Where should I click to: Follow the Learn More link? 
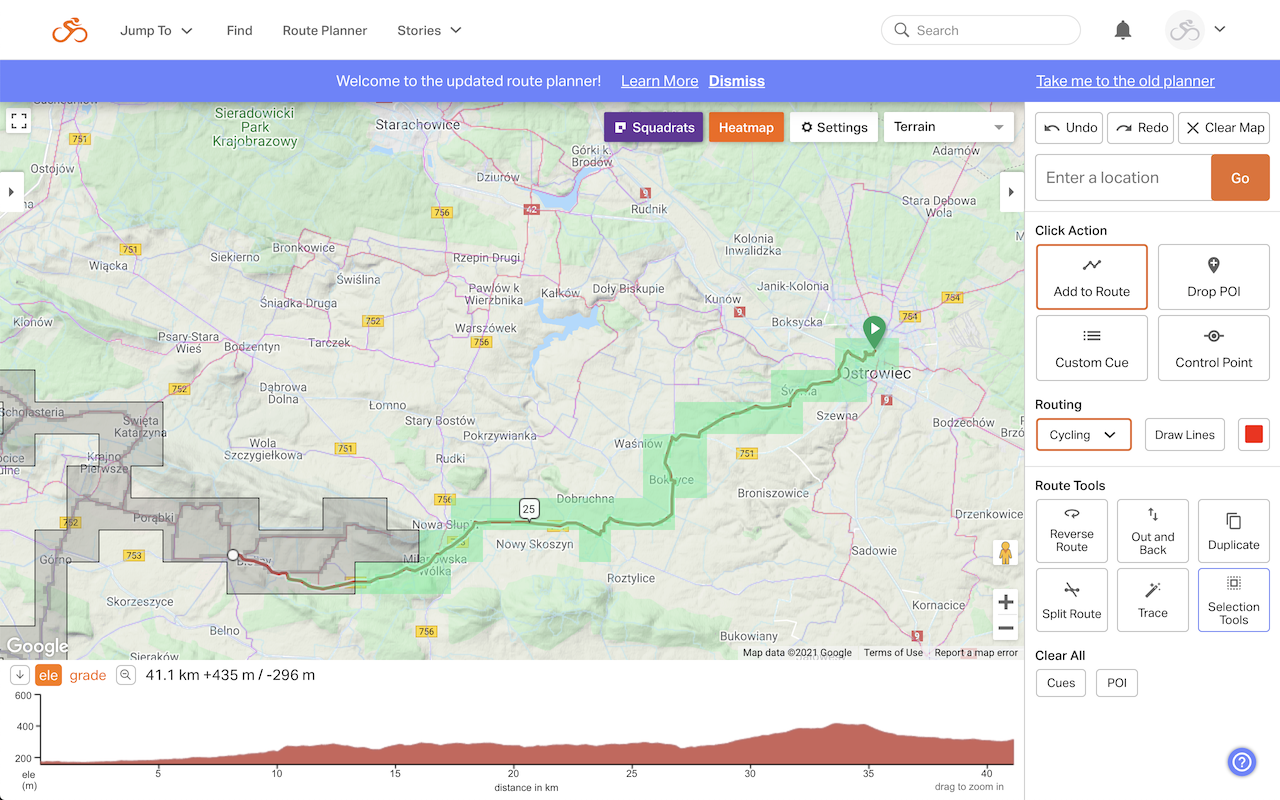pos(660,81)
